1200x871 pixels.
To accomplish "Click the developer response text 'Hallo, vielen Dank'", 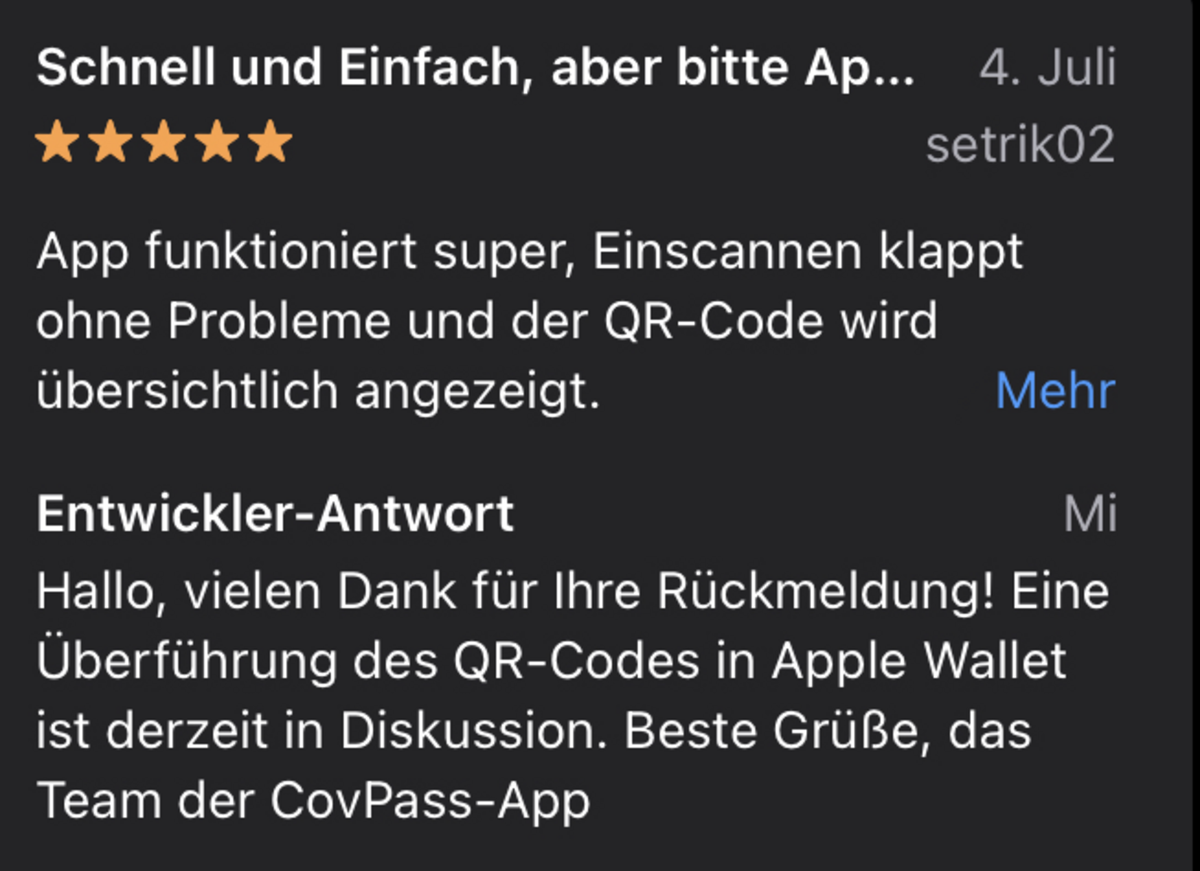I will coord(573,592).
